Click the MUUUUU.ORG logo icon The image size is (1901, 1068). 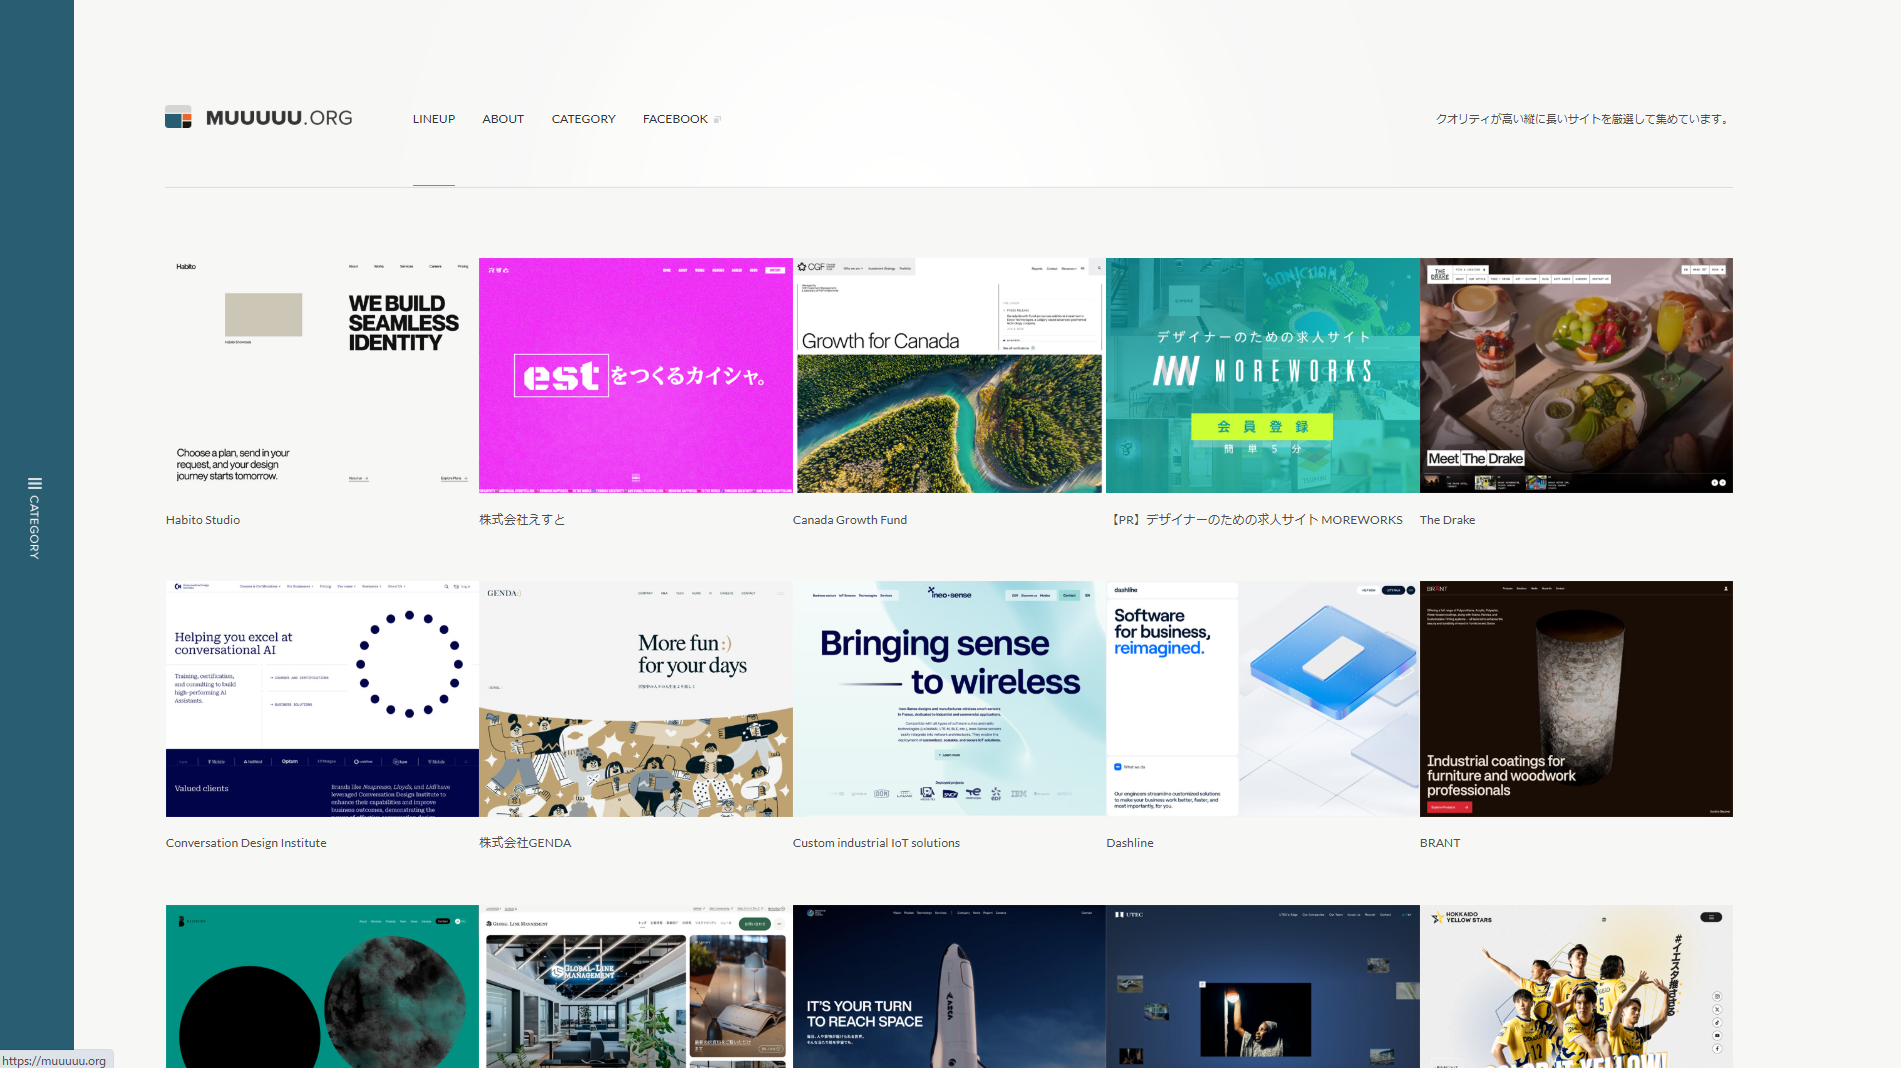178,117
